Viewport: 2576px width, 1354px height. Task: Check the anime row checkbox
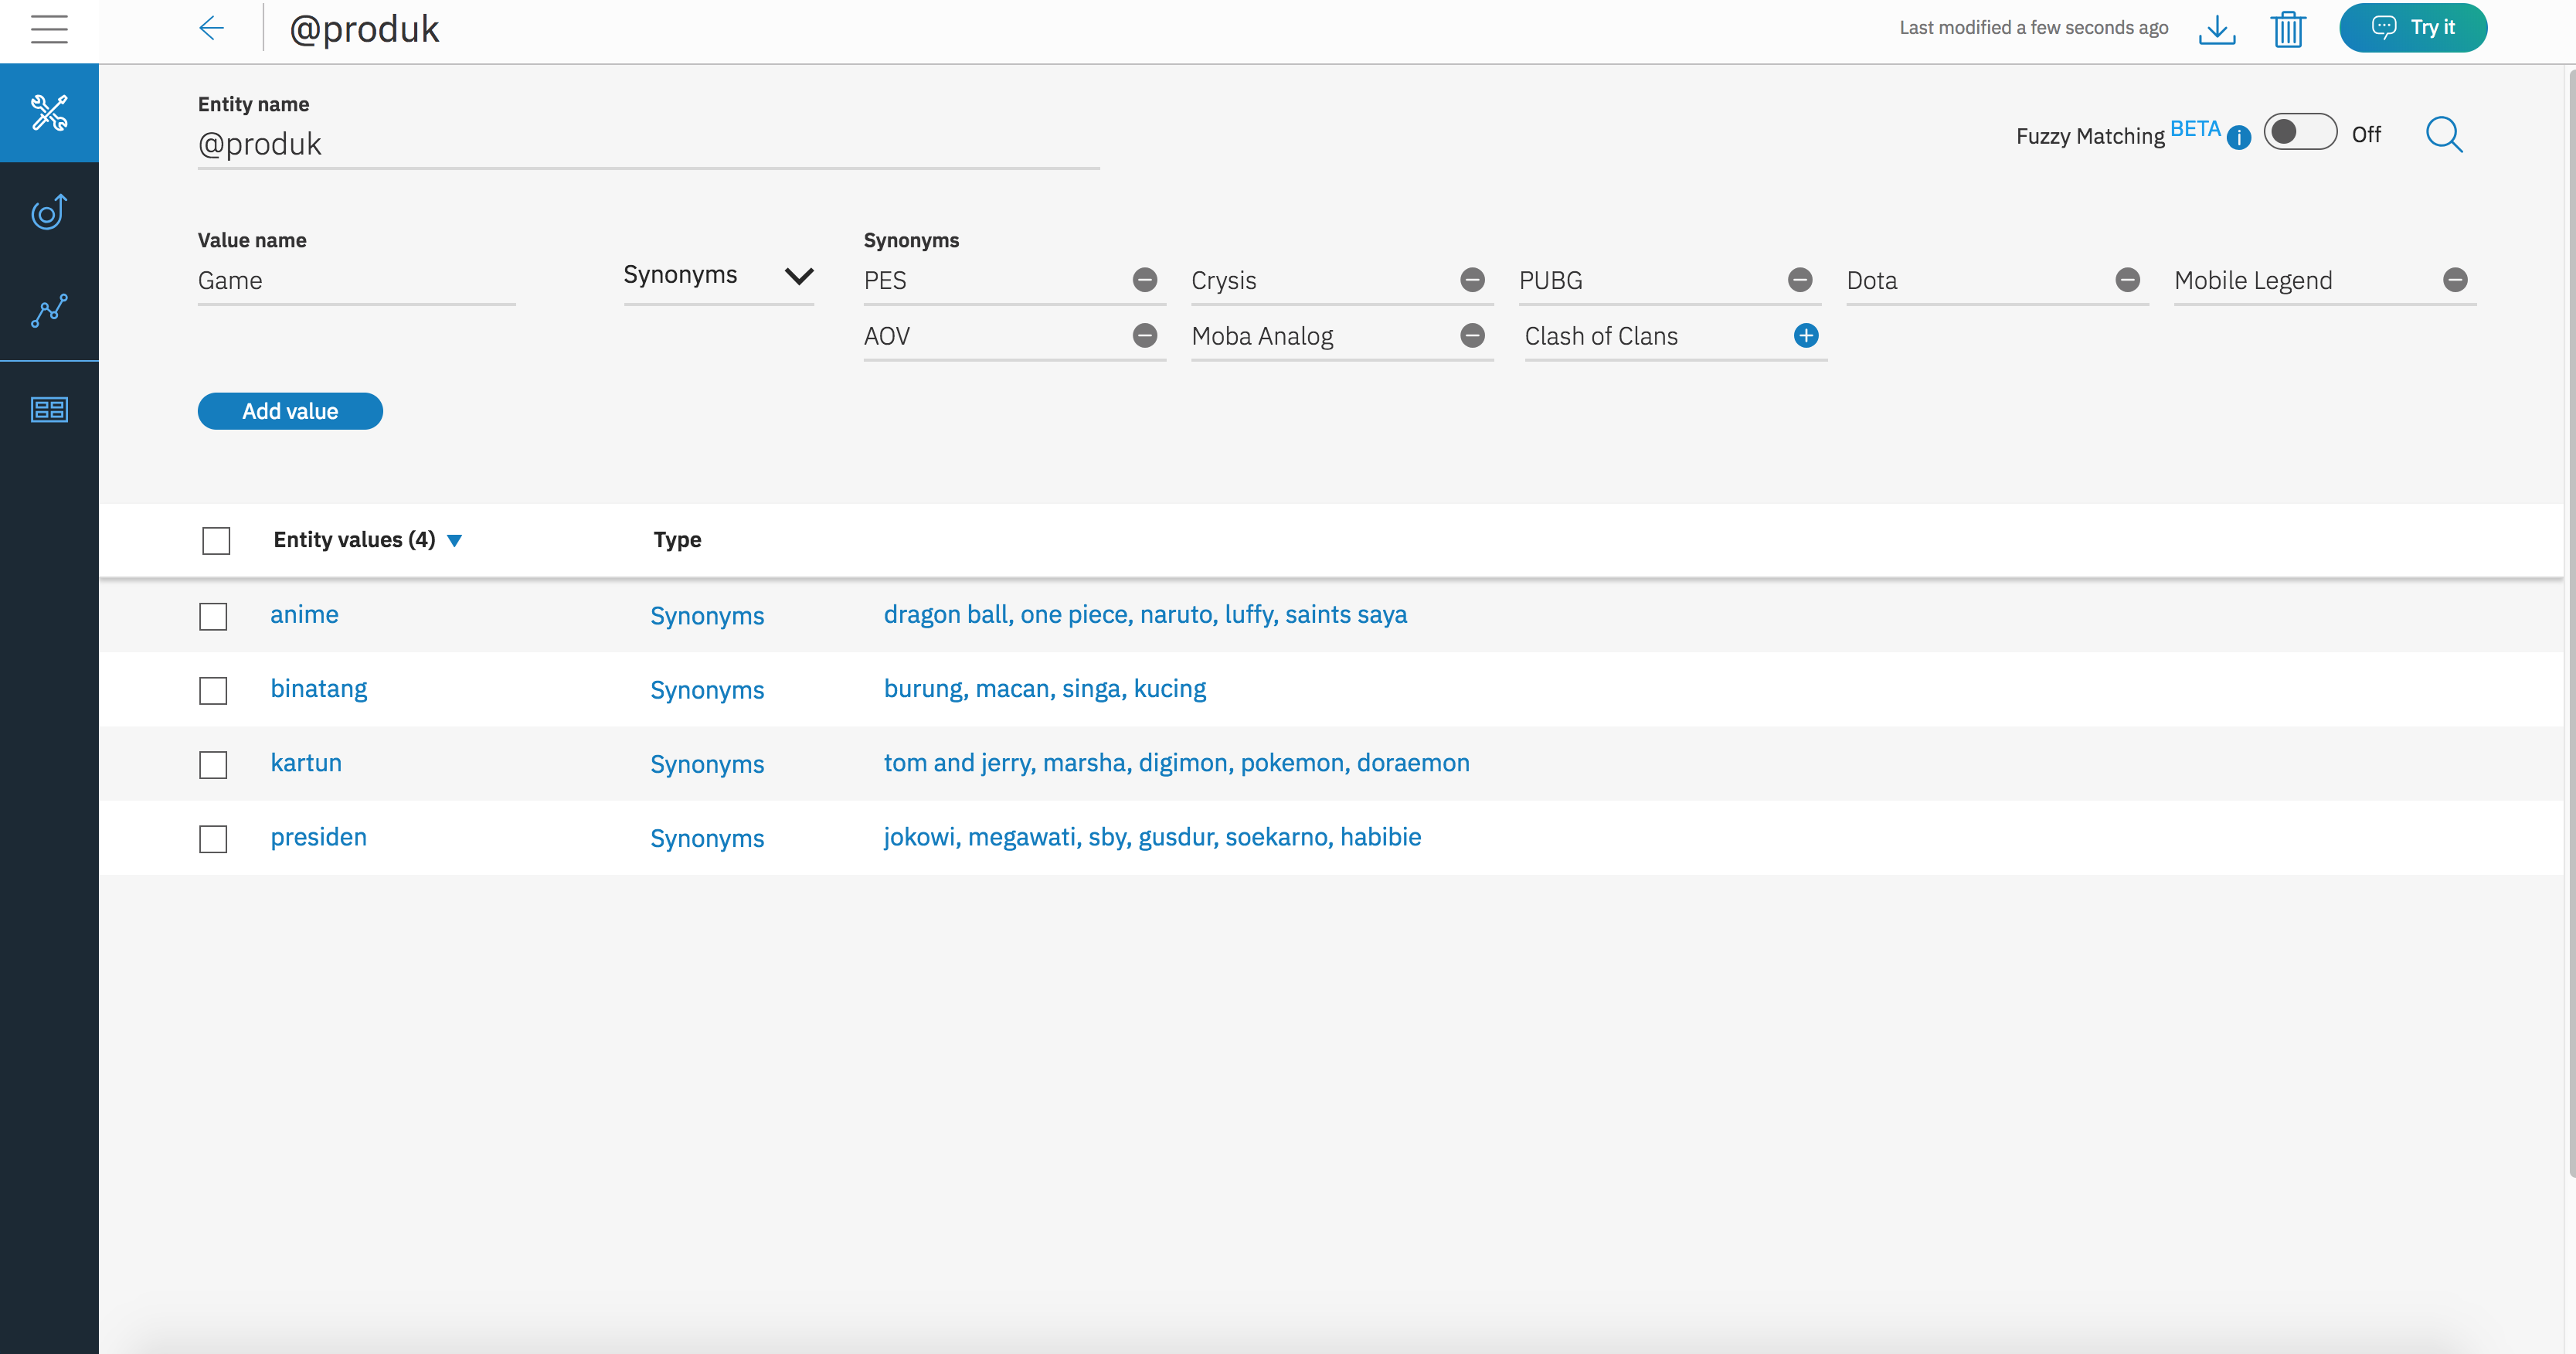point(213,616)
